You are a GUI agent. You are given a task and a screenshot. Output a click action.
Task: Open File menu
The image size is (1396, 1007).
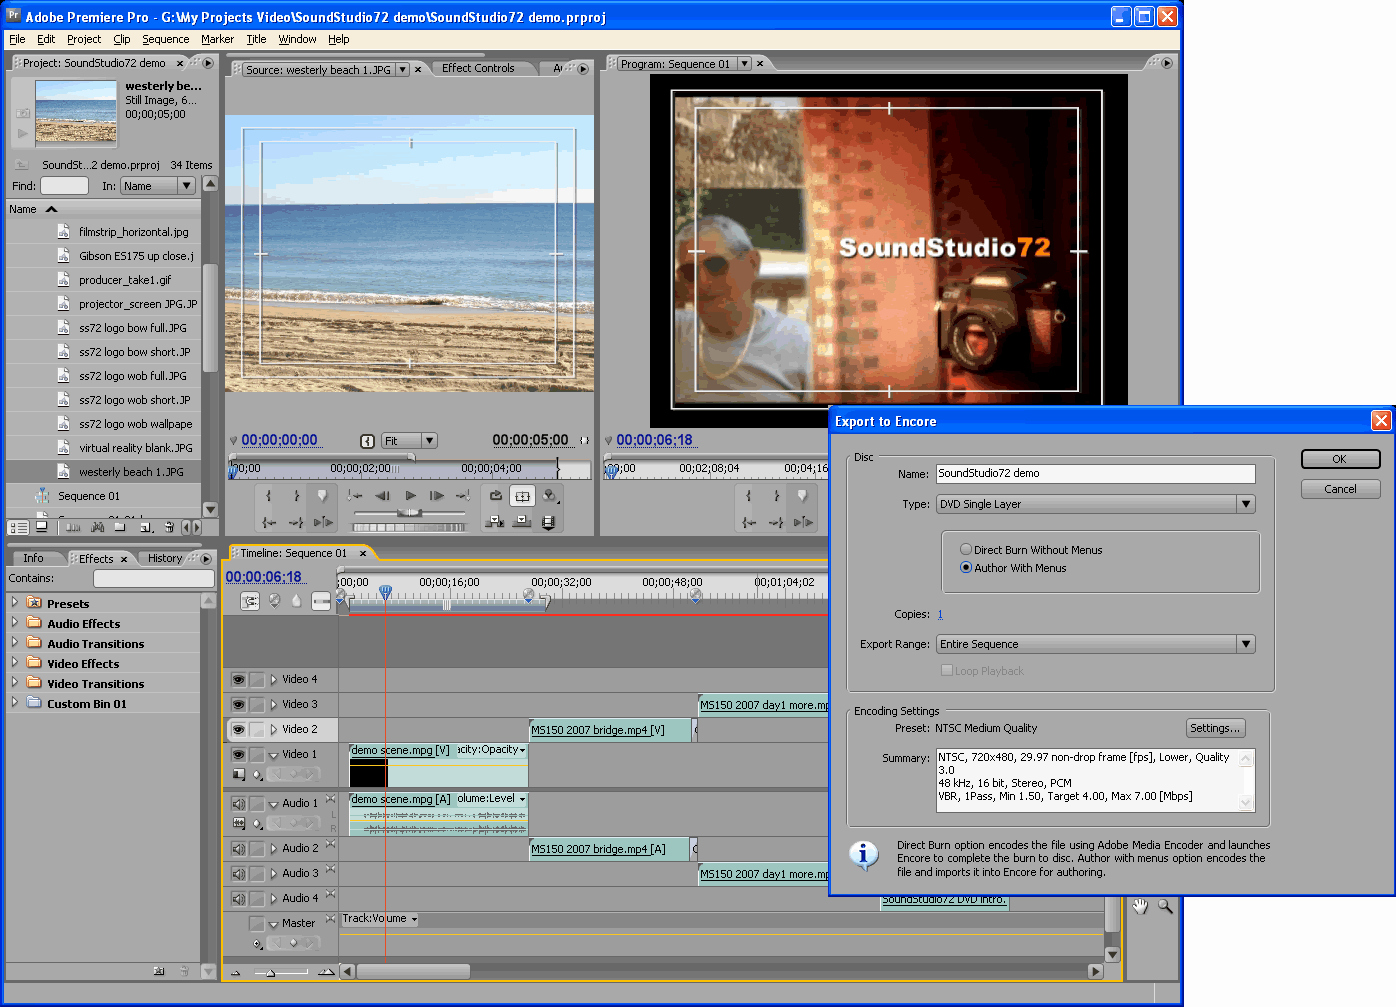pyautogui.click(x=17, y=39)
